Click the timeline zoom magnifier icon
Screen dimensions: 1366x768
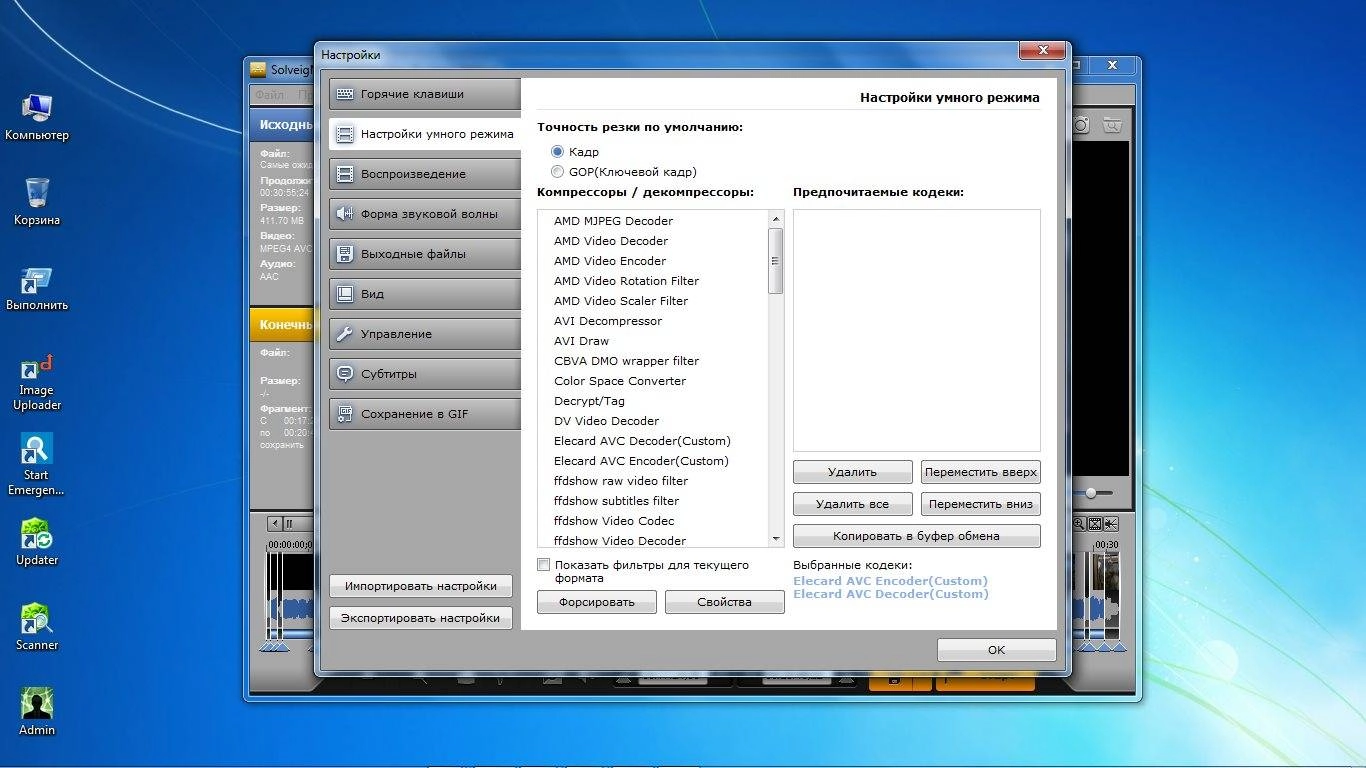(1079, 524)
